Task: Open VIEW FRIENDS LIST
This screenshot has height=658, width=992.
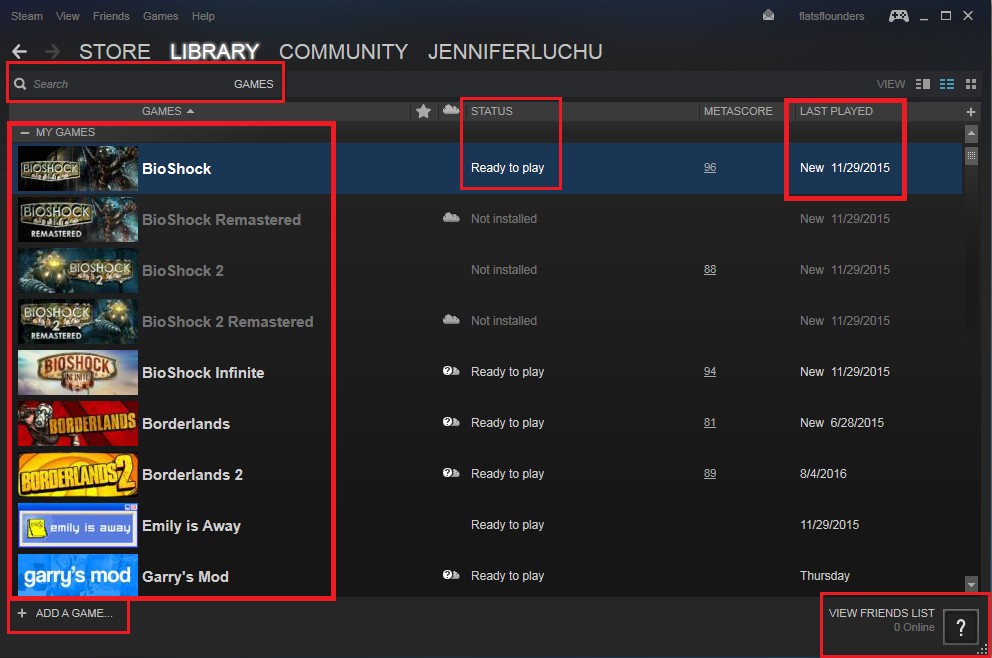Action: [x=881, y=613]
